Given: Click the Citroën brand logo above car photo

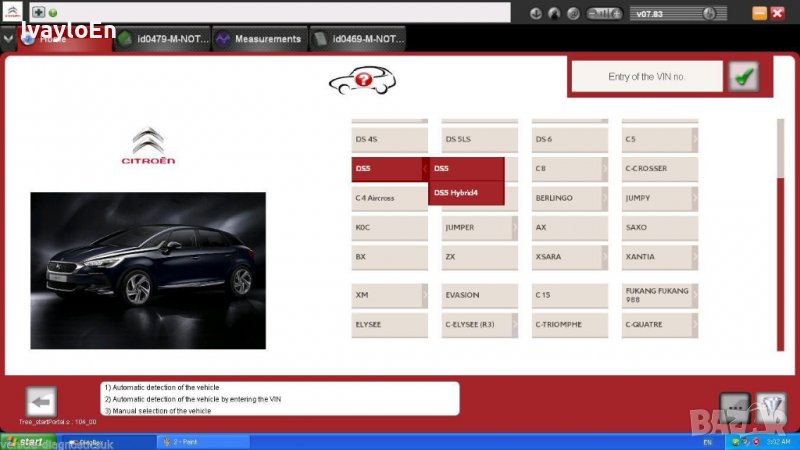Looking at the screenshot, I should pos(148,146).
